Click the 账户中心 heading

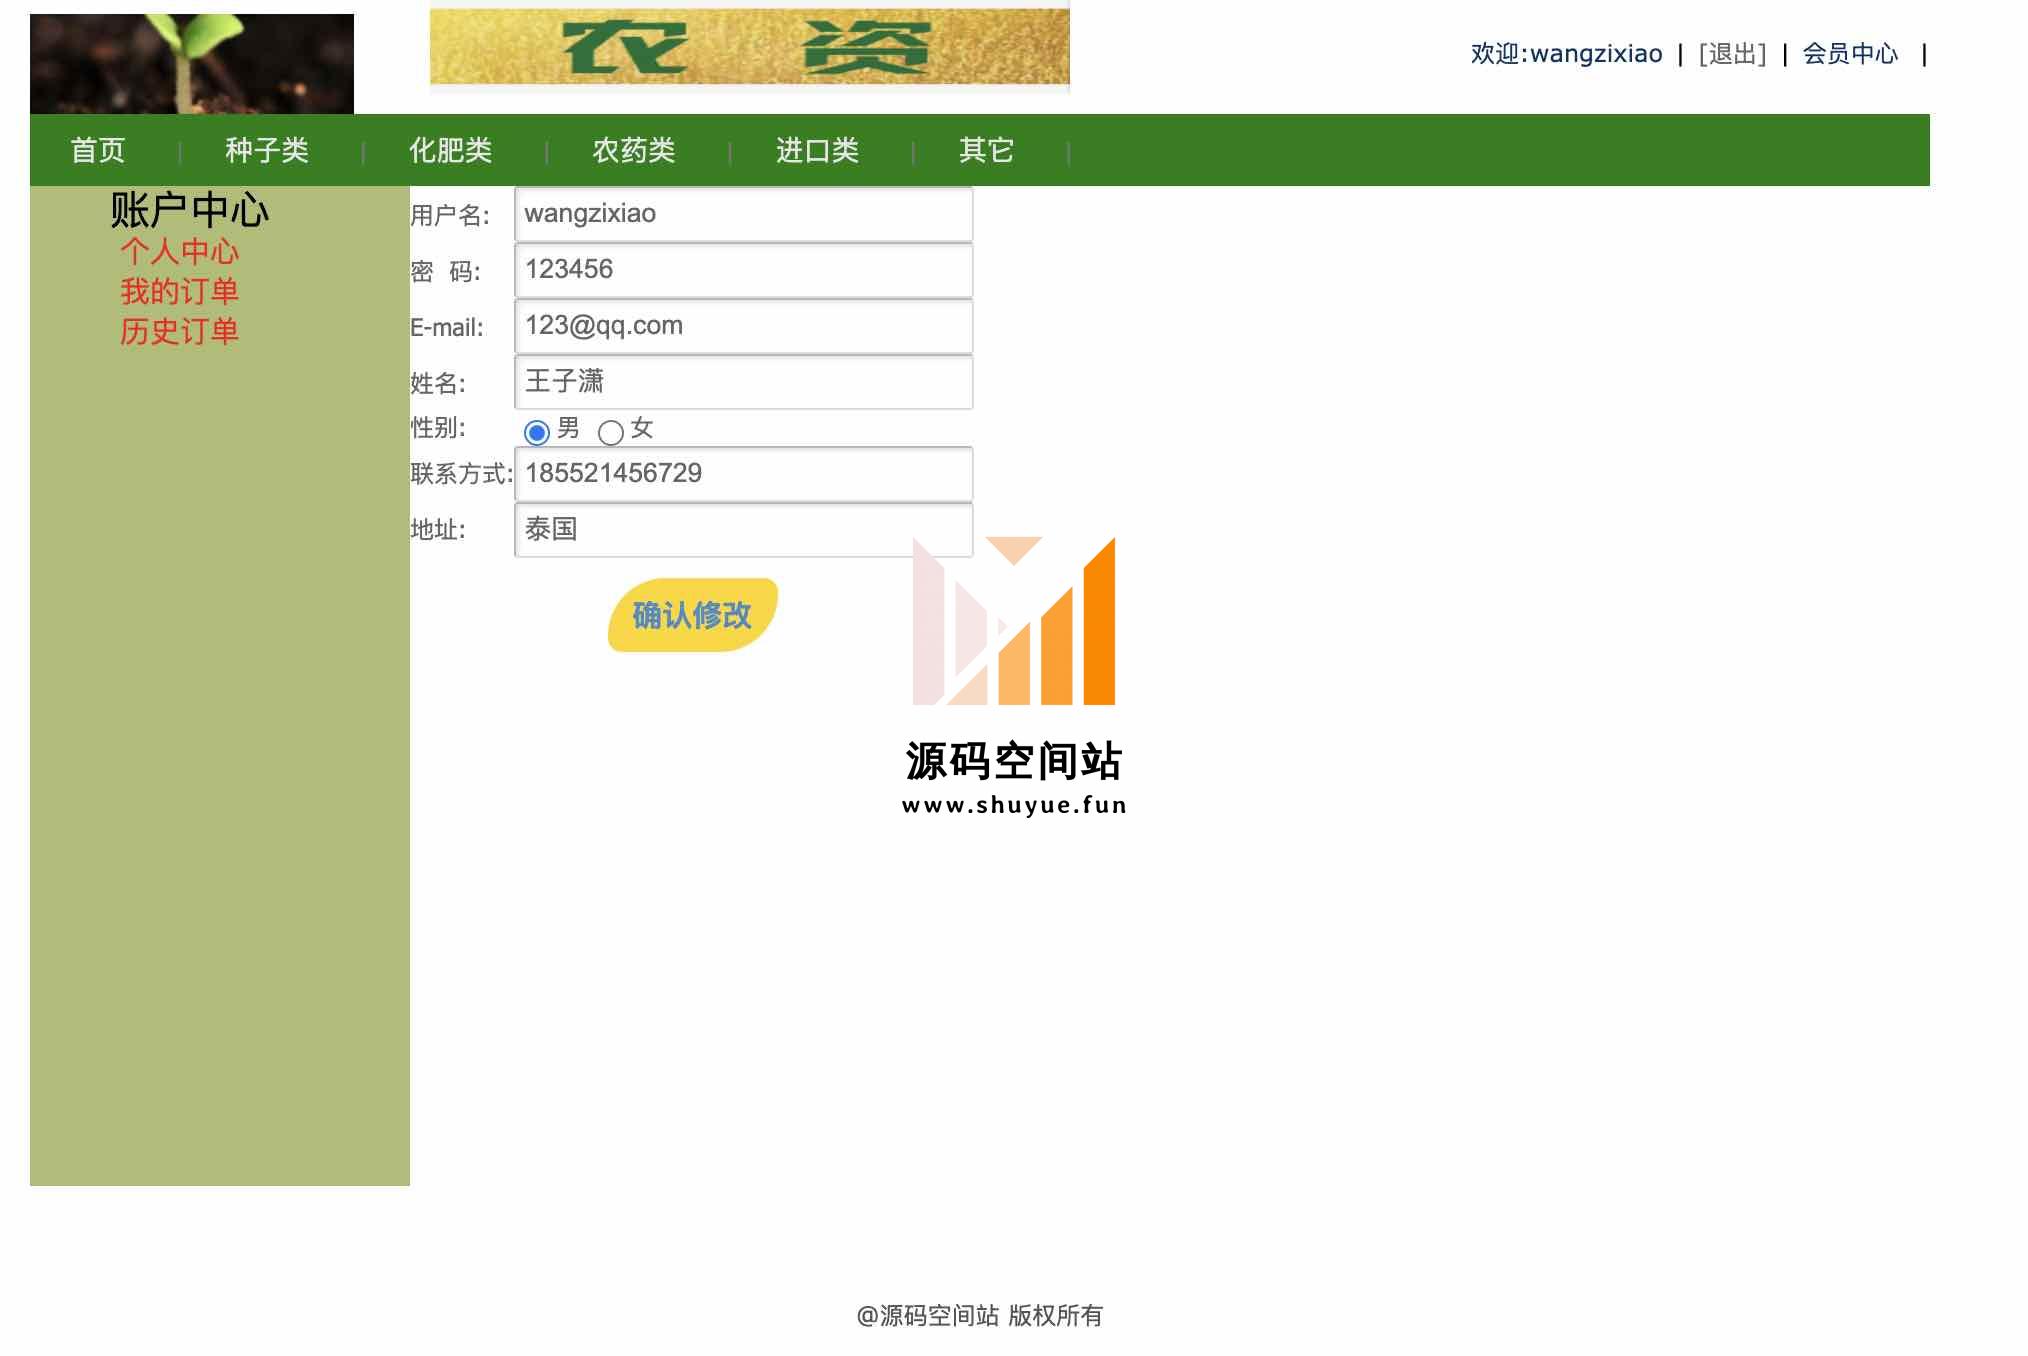click(189, 210)
